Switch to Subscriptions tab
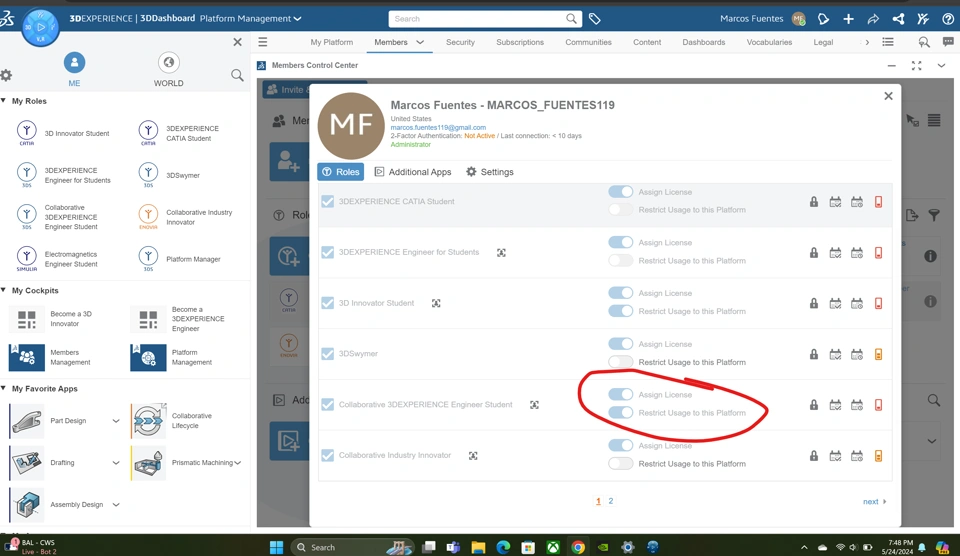 point(520,42)
